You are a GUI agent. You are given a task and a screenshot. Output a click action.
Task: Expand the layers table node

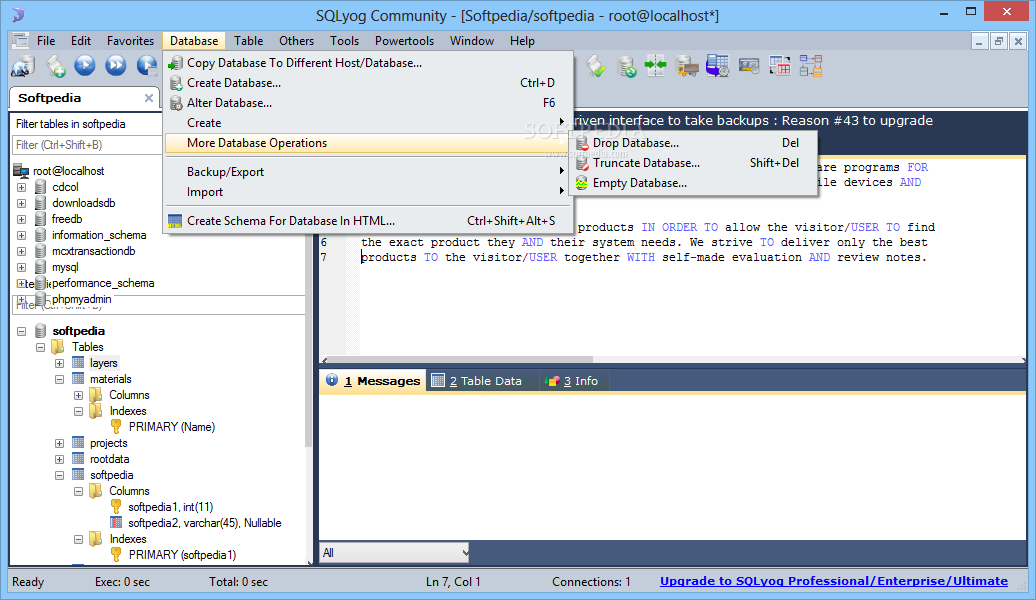coord(59,363)
